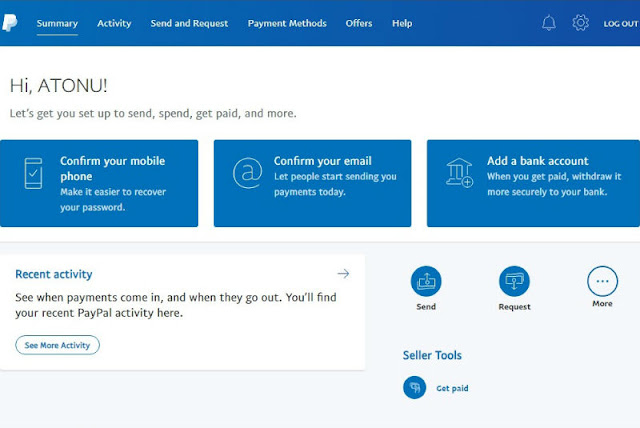Open notifications bell icon
Viewport: 640px width, 428px height.
[549, 23]
